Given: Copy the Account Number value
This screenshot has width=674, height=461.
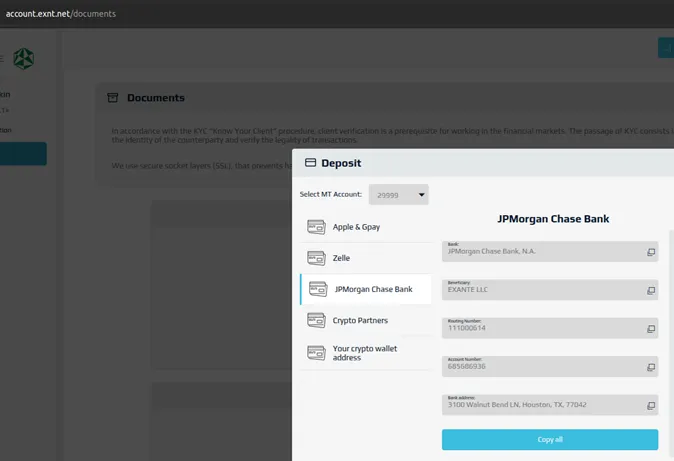Looking at the screenshot, I should (x=651, y=367).
